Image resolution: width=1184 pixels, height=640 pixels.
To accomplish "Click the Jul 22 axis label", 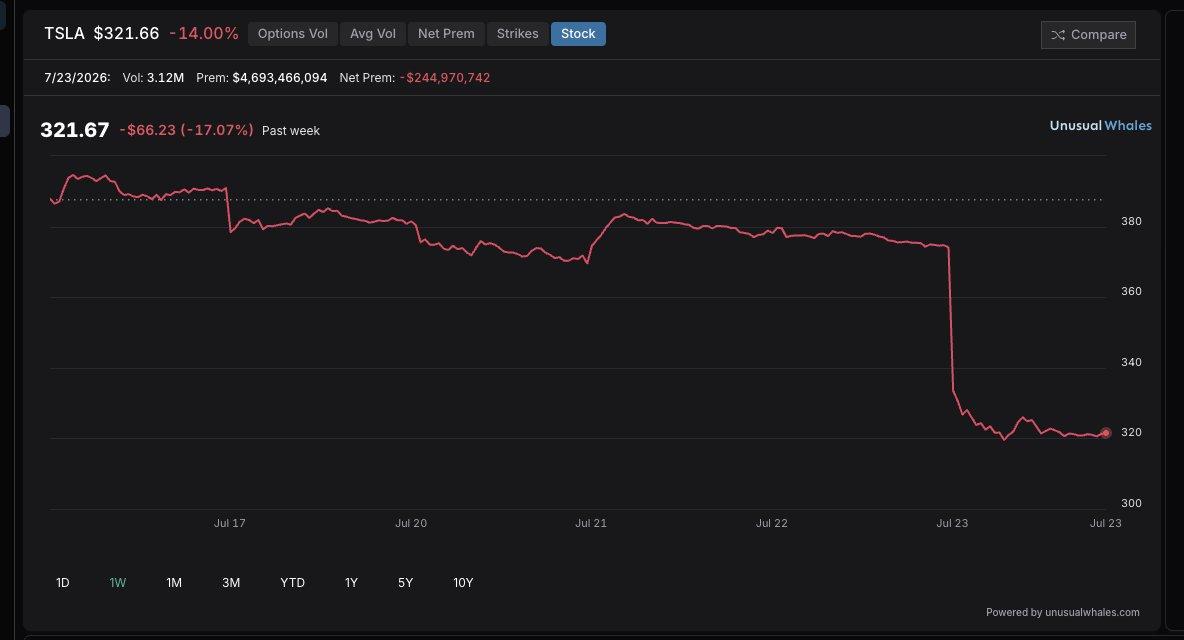I will pyautogui.click(x=772, y=523).
